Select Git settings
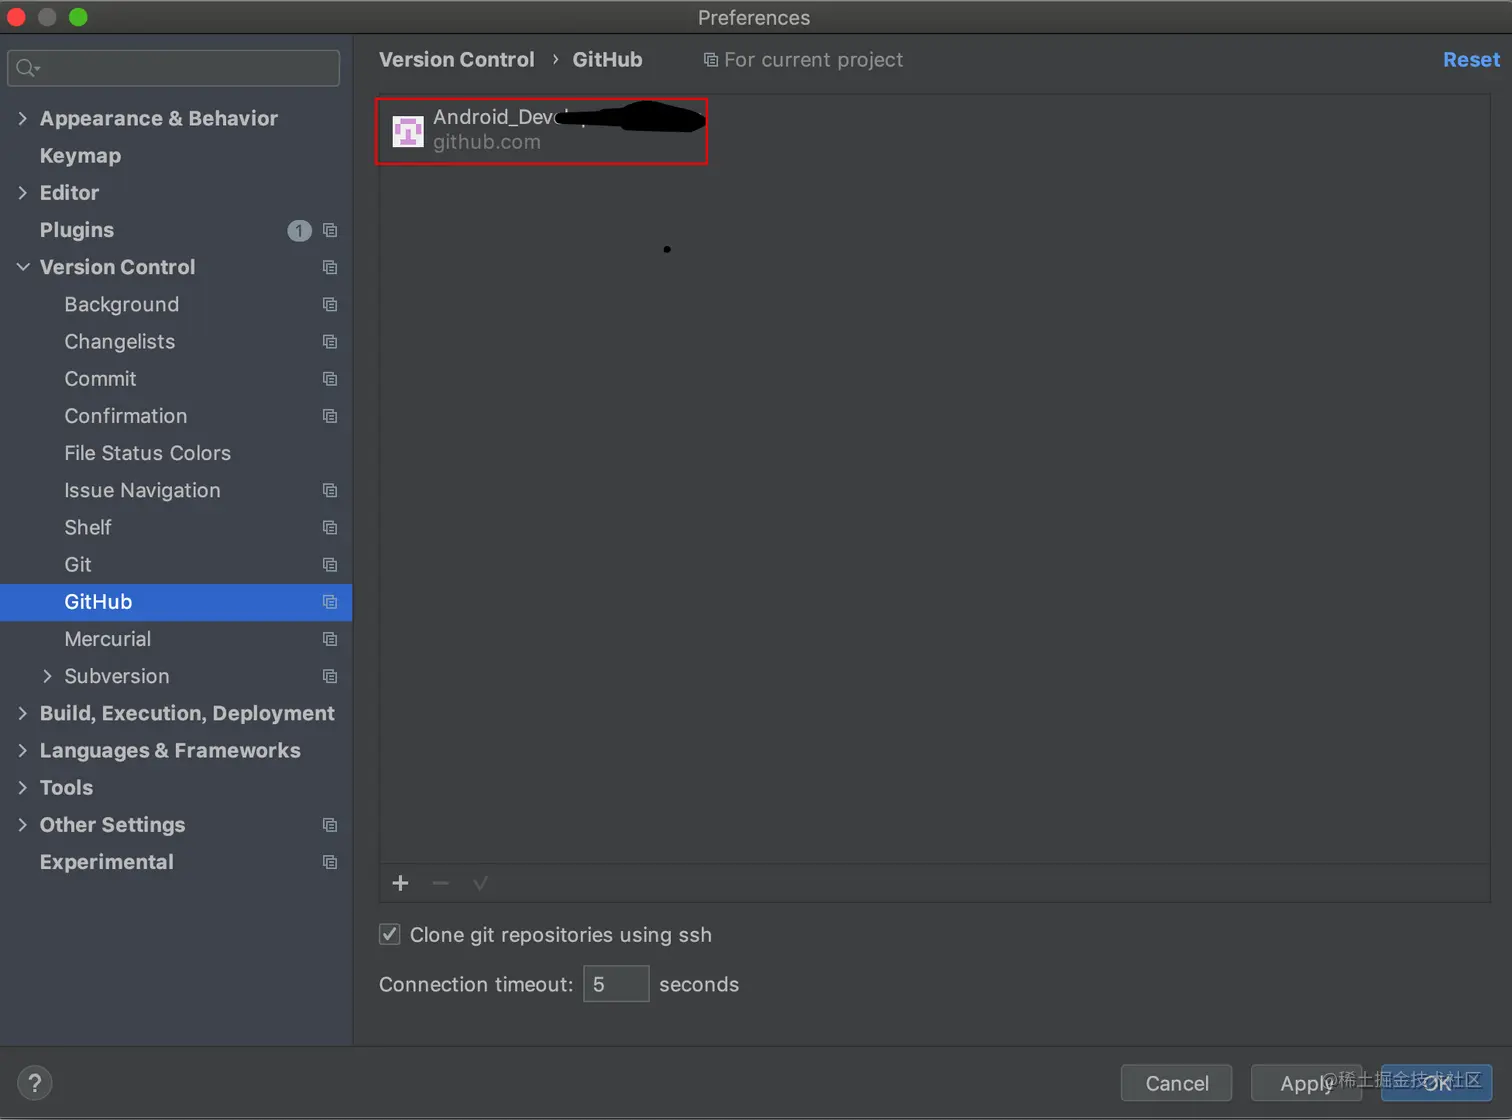 tap(78, 564)
